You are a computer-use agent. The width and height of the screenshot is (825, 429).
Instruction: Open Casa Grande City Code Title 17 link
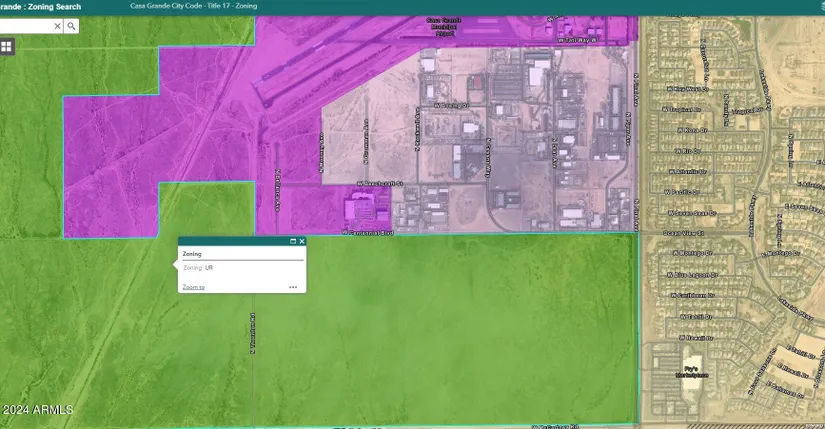point(193,6)
